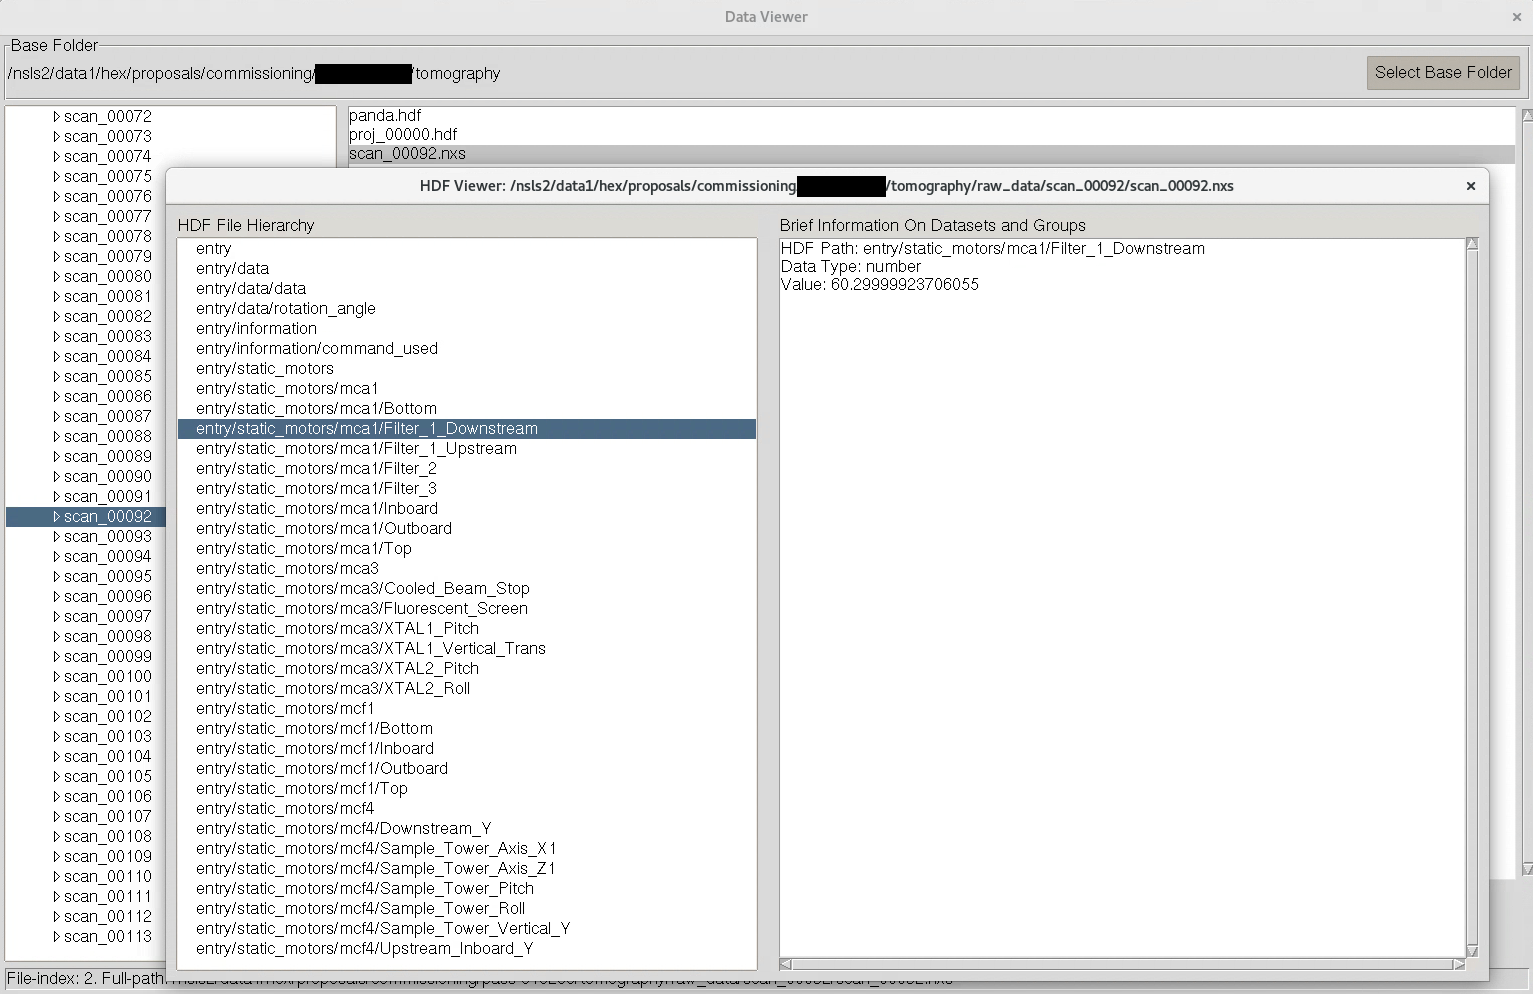Select entry/data/rotation_angle in hierarchy

coord(285,309)
